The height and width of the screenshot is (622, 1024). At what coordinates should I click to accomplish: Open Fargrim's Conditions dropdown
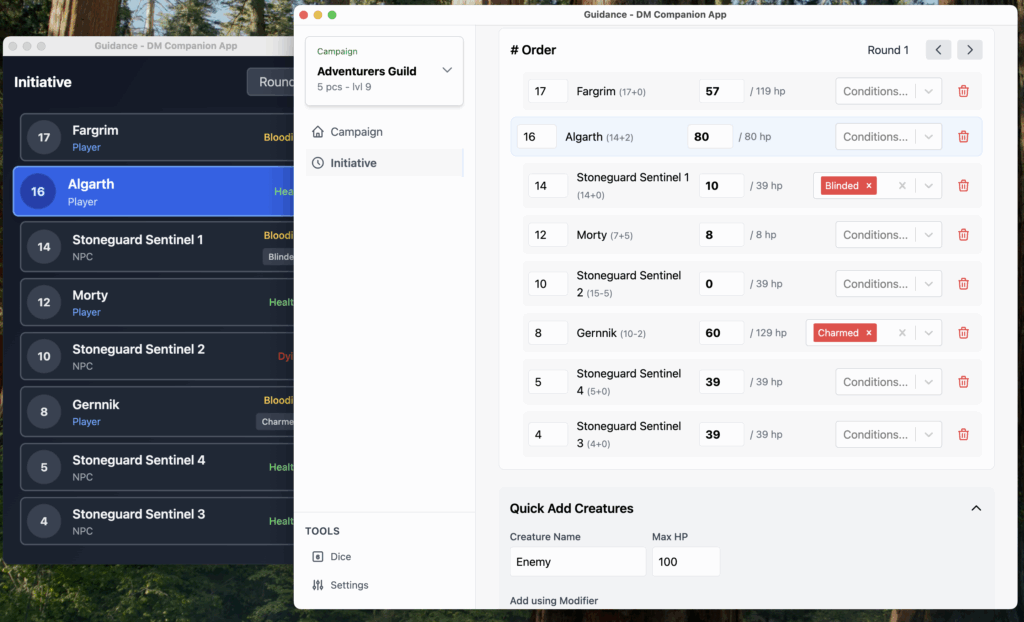coord(888,91)
